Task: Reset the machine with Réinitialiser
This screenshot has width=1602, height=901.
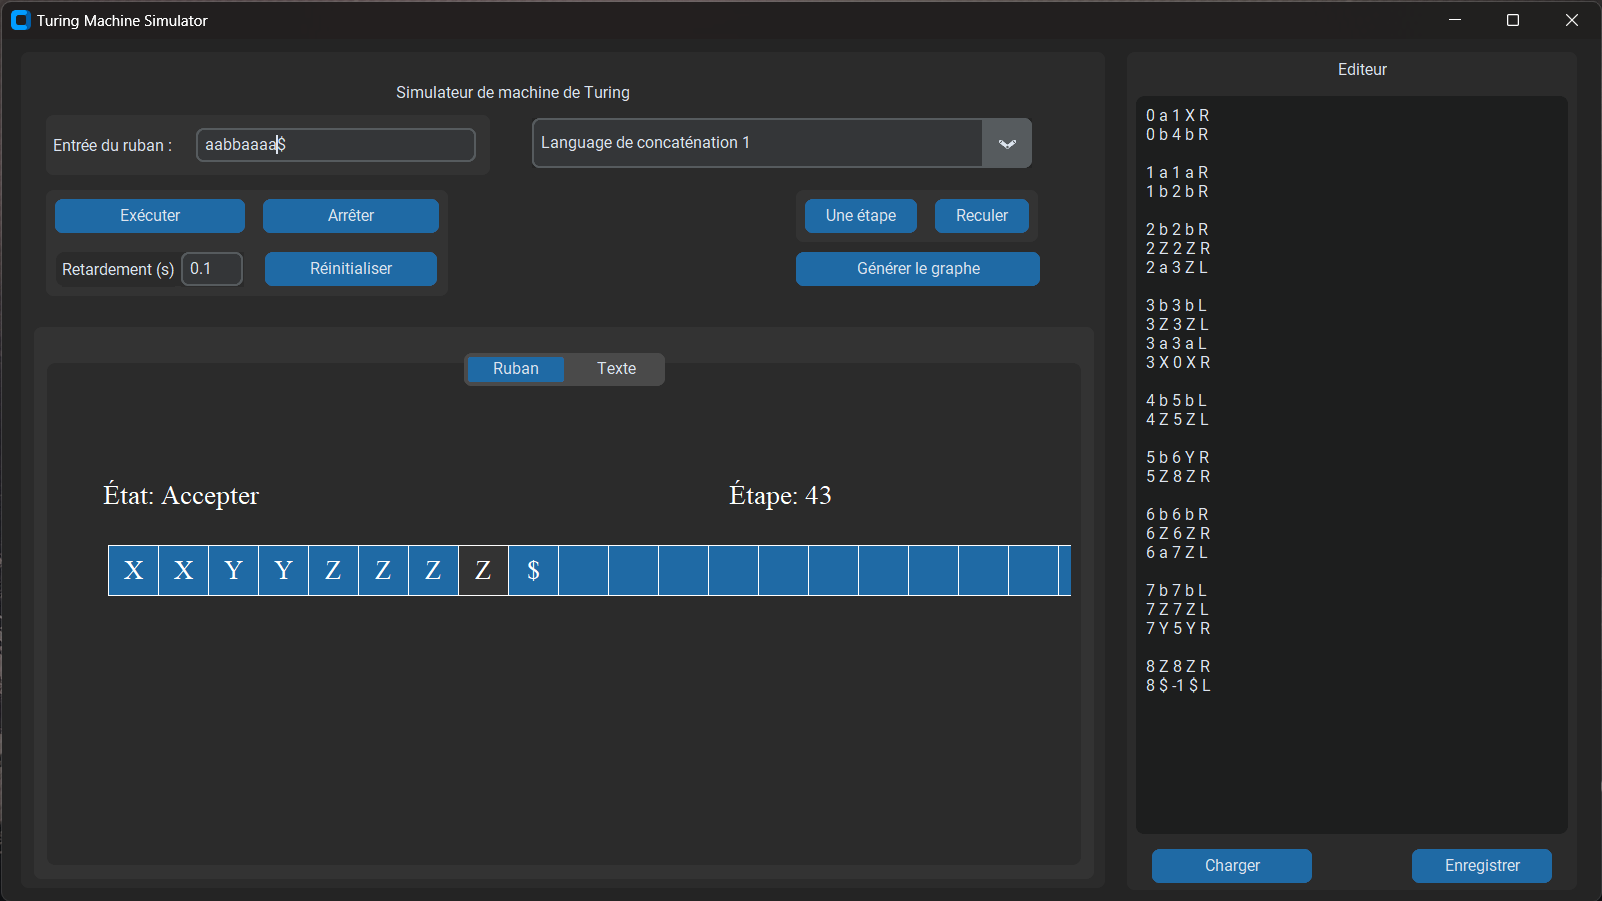Action: pyautogui.click(x=351, y=269)
